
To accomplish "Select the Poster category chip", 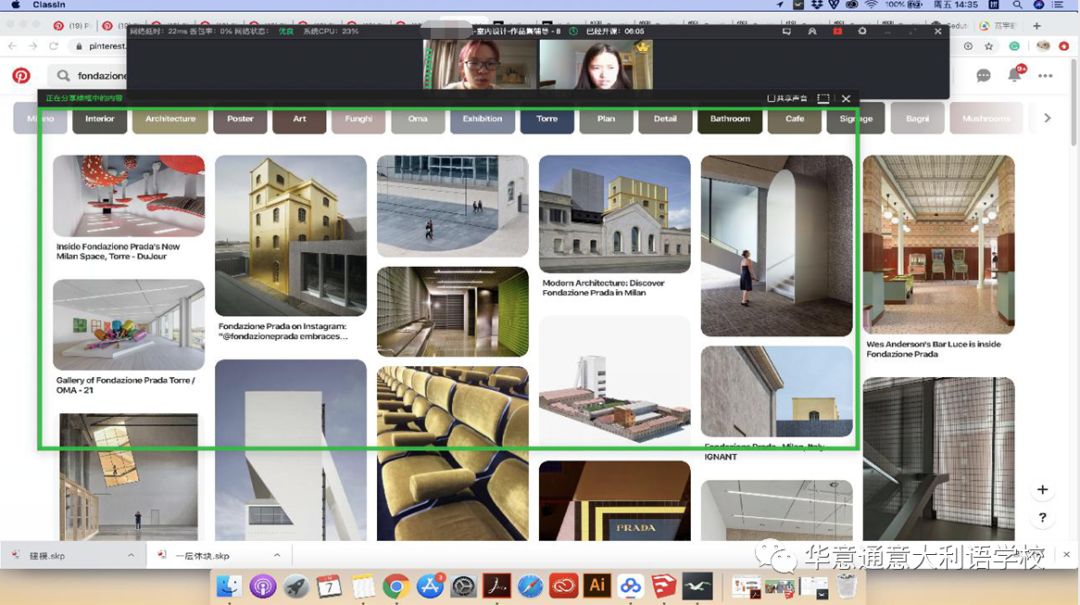I will point(240,119).
